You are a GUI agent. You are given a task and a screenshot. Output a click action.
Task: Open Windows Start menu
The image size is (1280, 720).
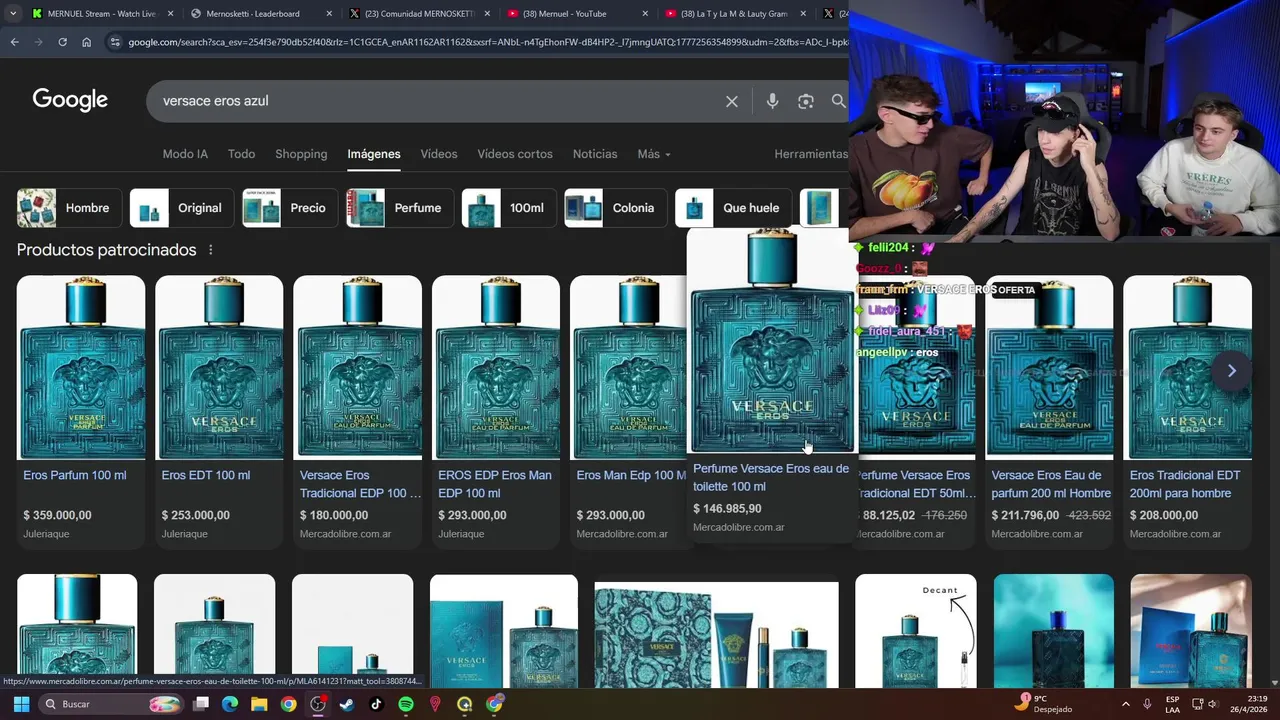point(21,704)
